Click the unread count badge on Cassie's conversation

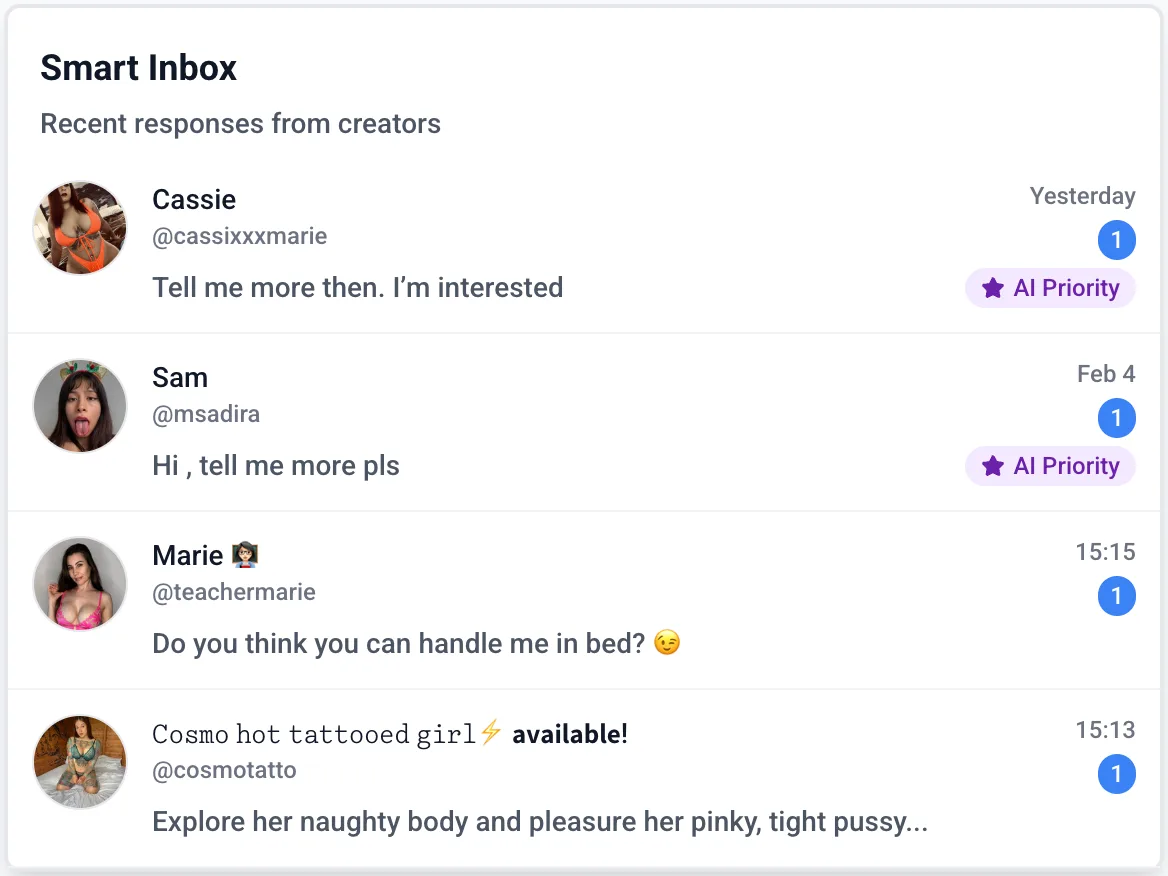pyautogui.click(x=1117, y=240)
